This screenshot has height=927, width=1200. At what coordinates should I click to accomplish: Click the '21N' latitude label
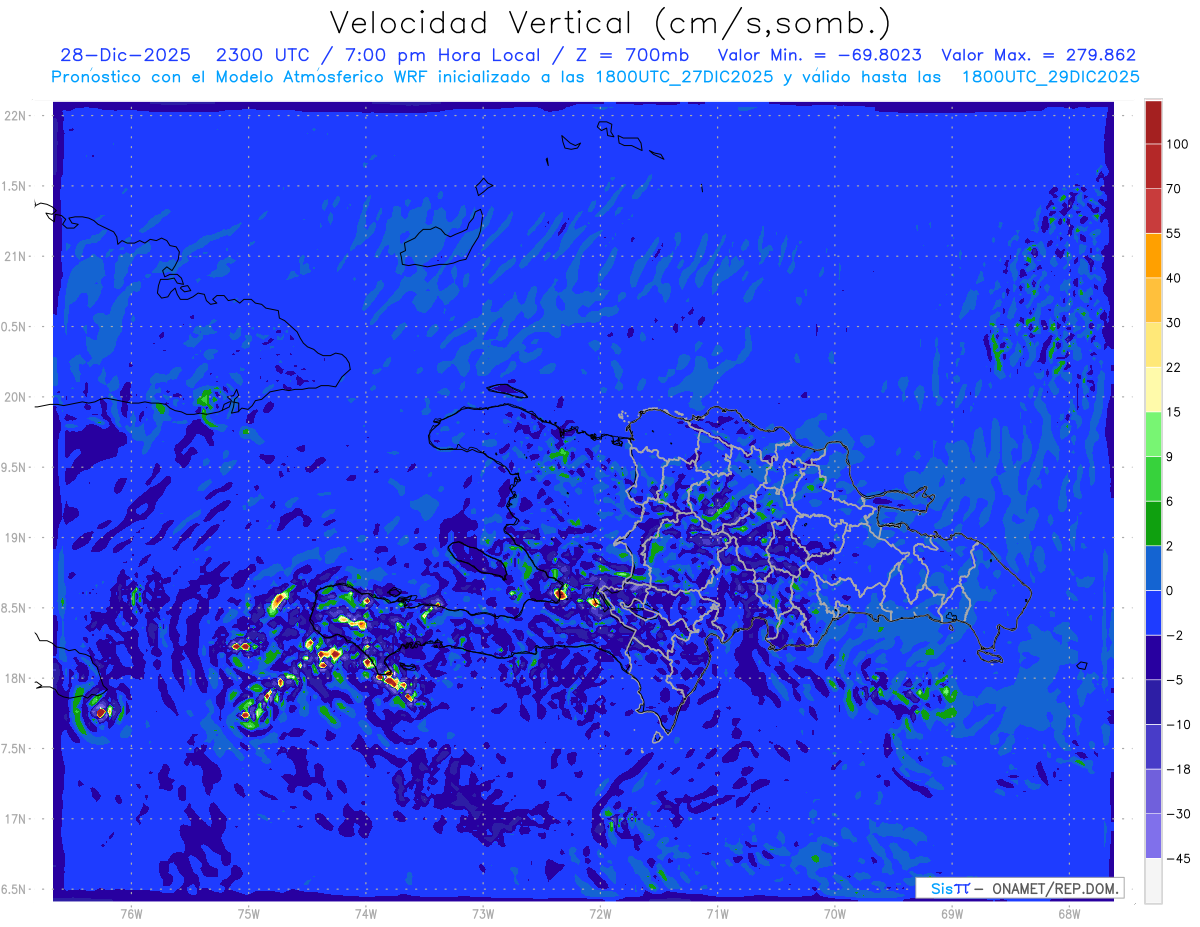(14, 256)
